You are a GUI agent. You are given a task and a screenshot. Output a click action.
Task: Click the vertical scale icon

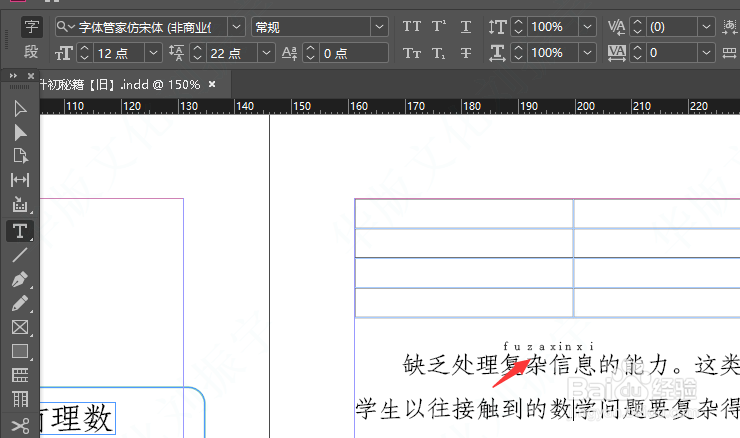point(497,27)
